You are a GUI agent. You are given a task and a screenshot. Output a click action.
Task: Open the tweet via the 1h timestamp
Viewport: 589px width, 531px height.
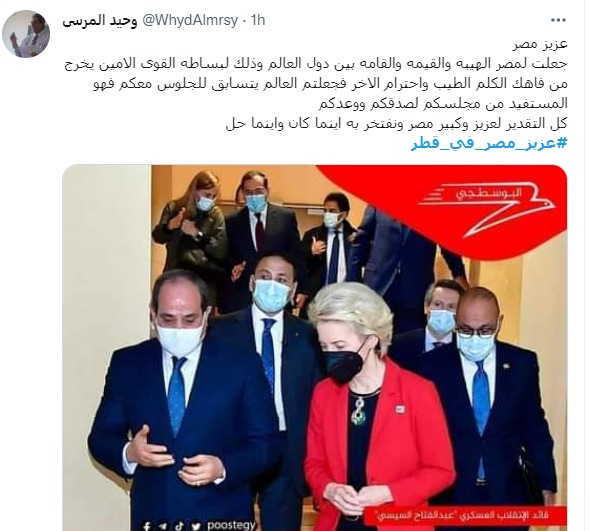tap(258, 20)
